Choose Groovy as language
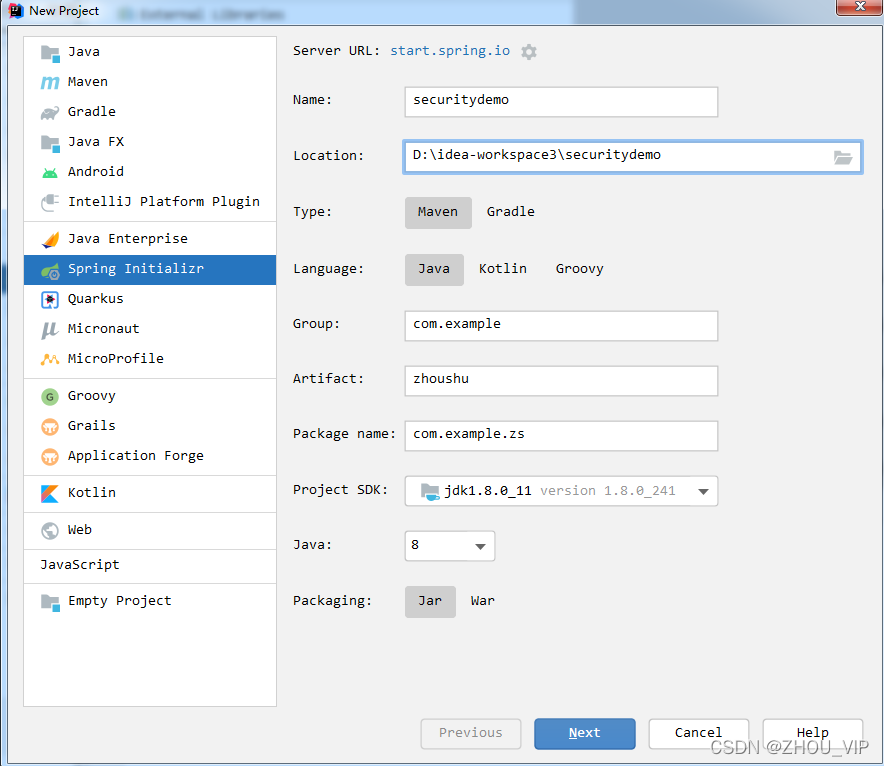The height and width of the screenshot is (766, 884). pos(579,269)
